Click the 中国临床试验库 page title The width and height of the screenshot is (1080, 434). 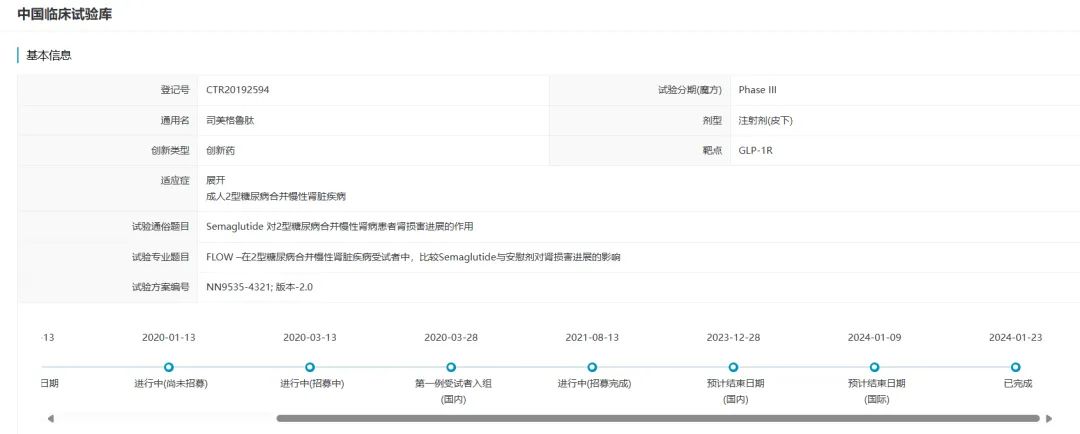65,14
